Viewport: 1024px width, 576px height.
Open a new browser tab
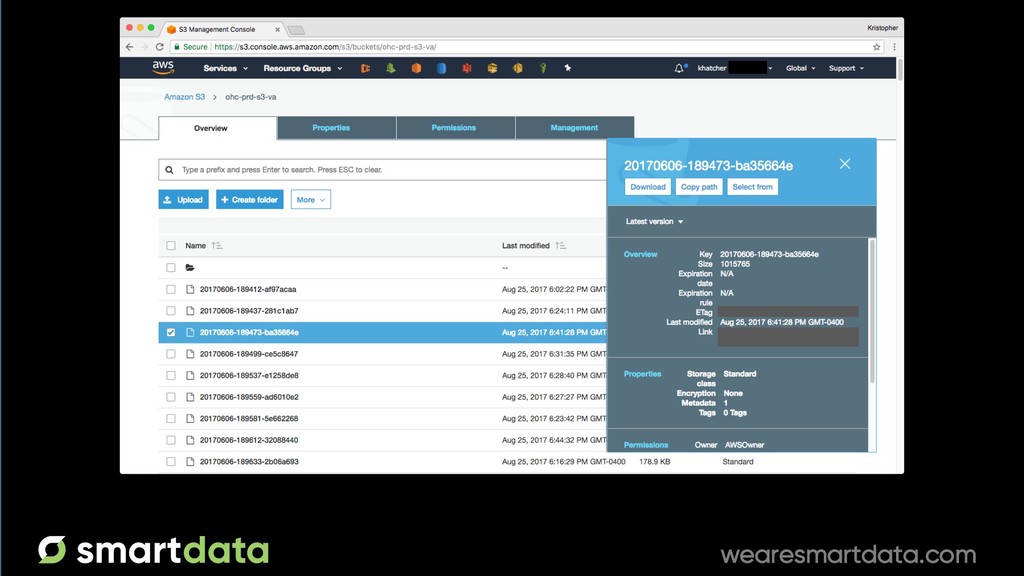point(296,29)
